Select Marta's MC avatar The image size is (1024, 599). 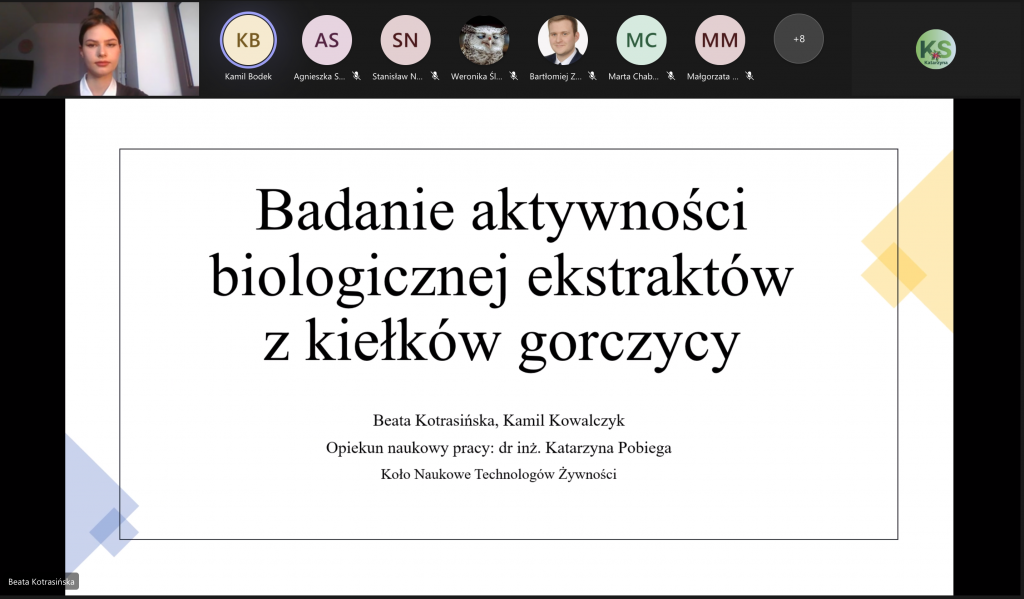pyautogui.click(x=641, y=40)
